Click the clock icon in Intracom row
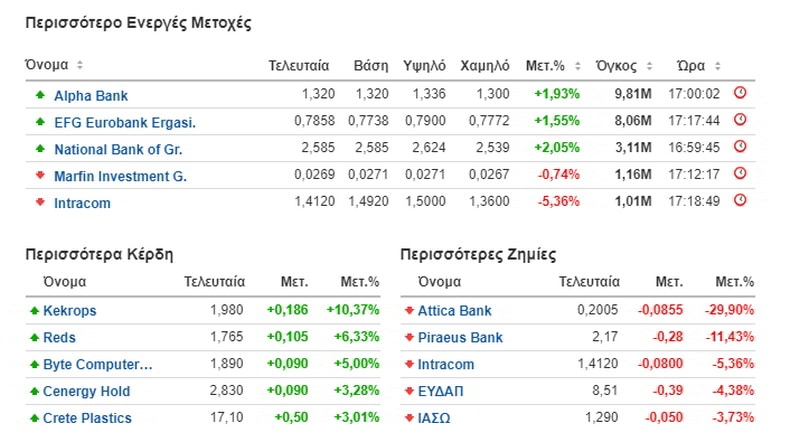 pyautogui.click(x=740, y=200)
